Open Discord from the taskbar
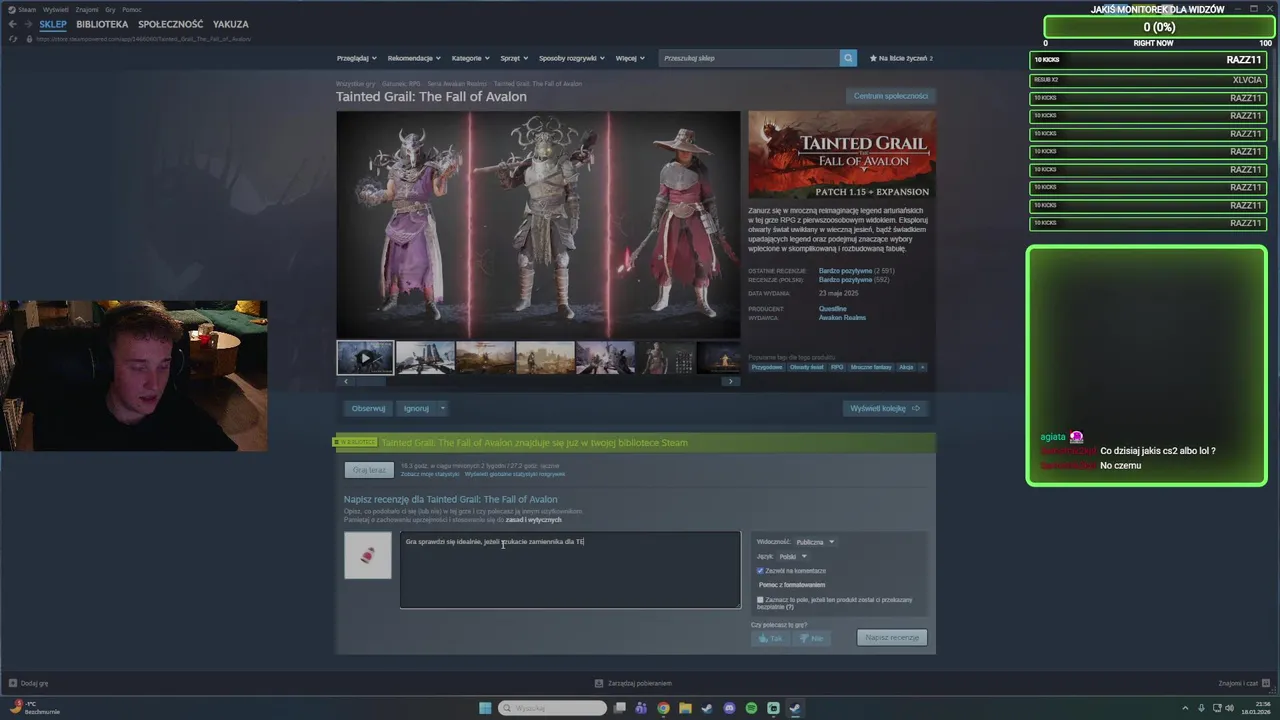 click(x=729, y=708)
